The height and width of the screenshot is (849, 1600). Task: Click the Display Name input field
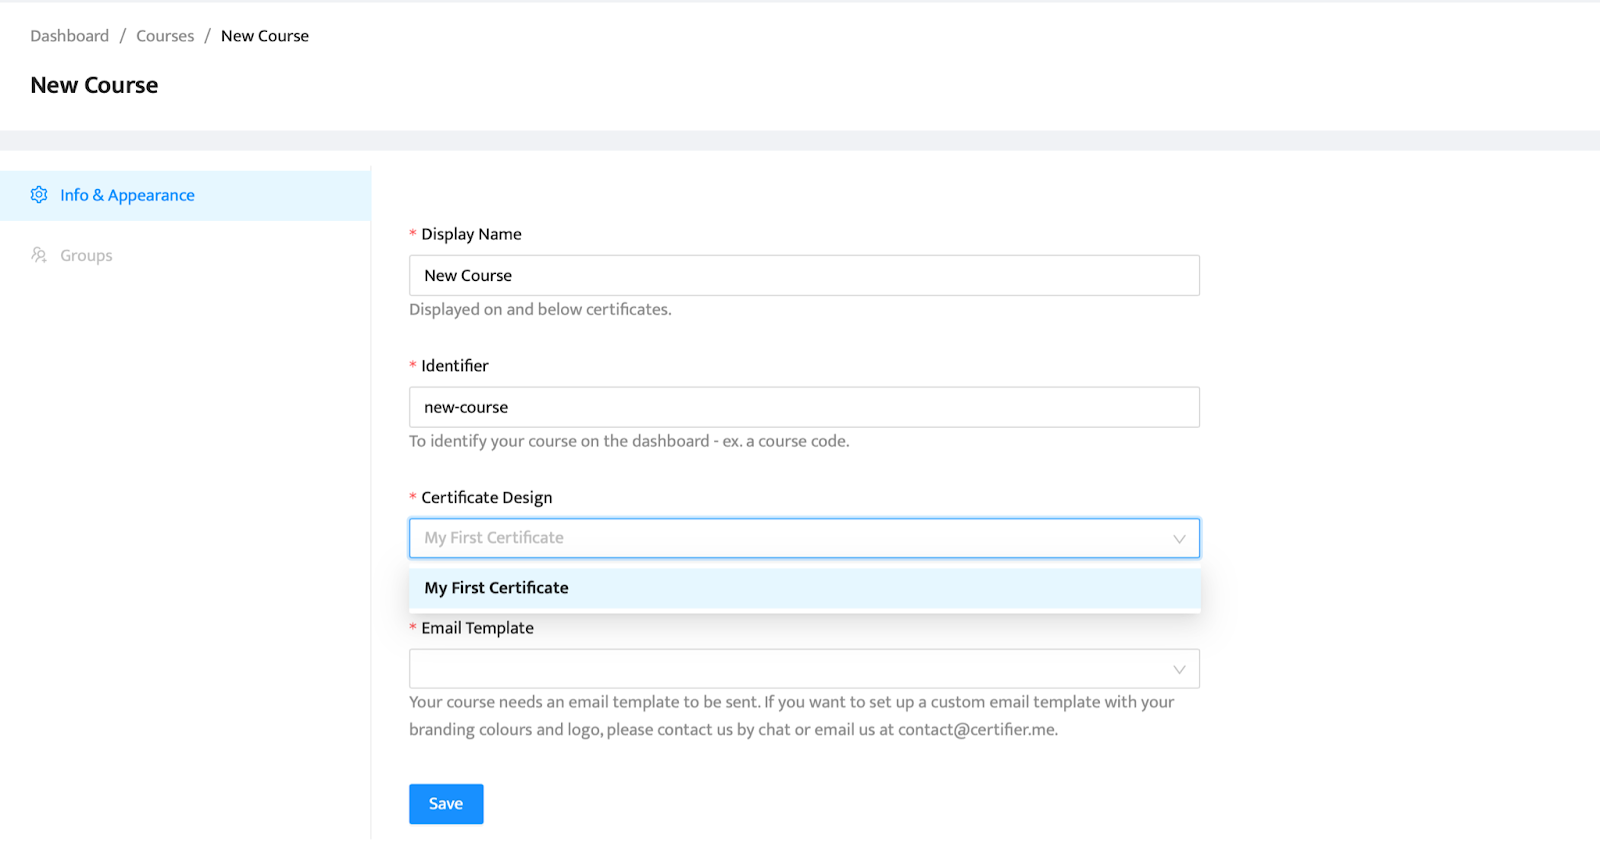click(804, 275)
